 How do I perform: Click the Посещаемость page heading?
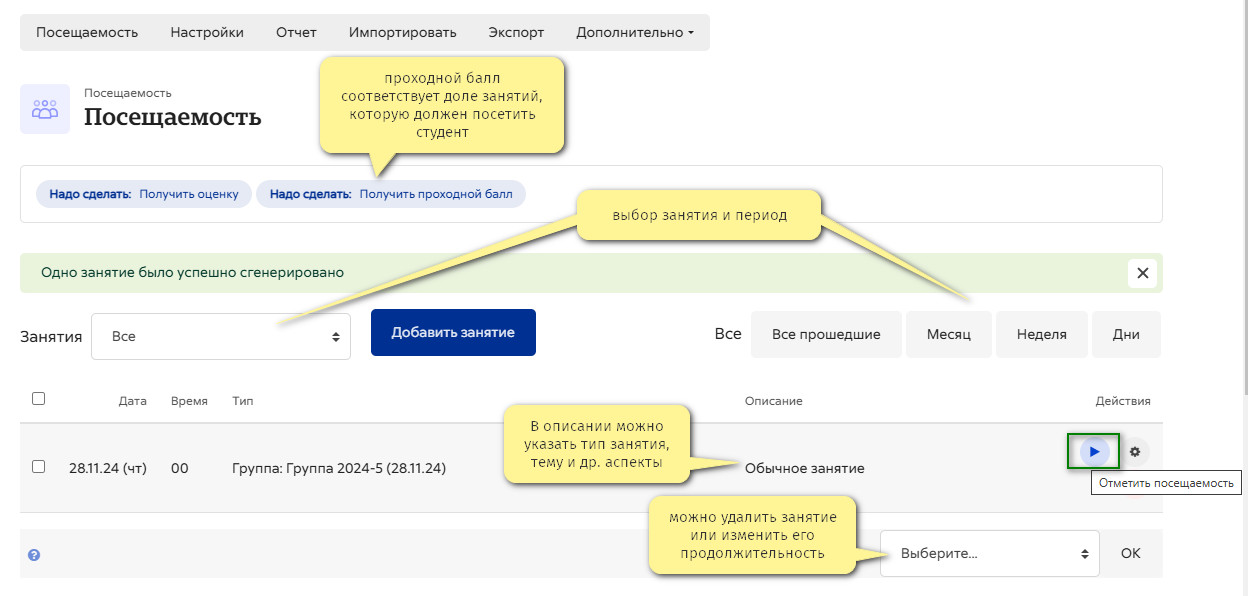173,117
